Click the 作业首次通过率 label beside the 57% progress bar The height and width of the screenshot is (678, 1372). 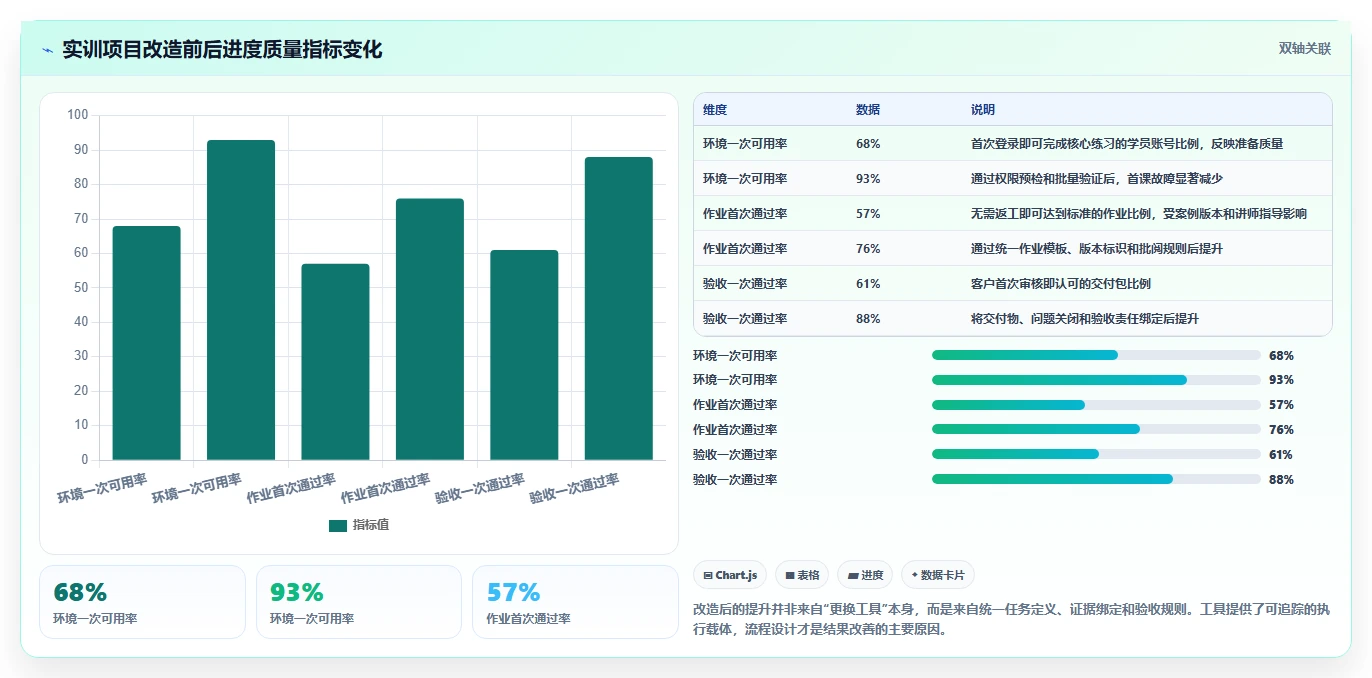tap(735, 405)
